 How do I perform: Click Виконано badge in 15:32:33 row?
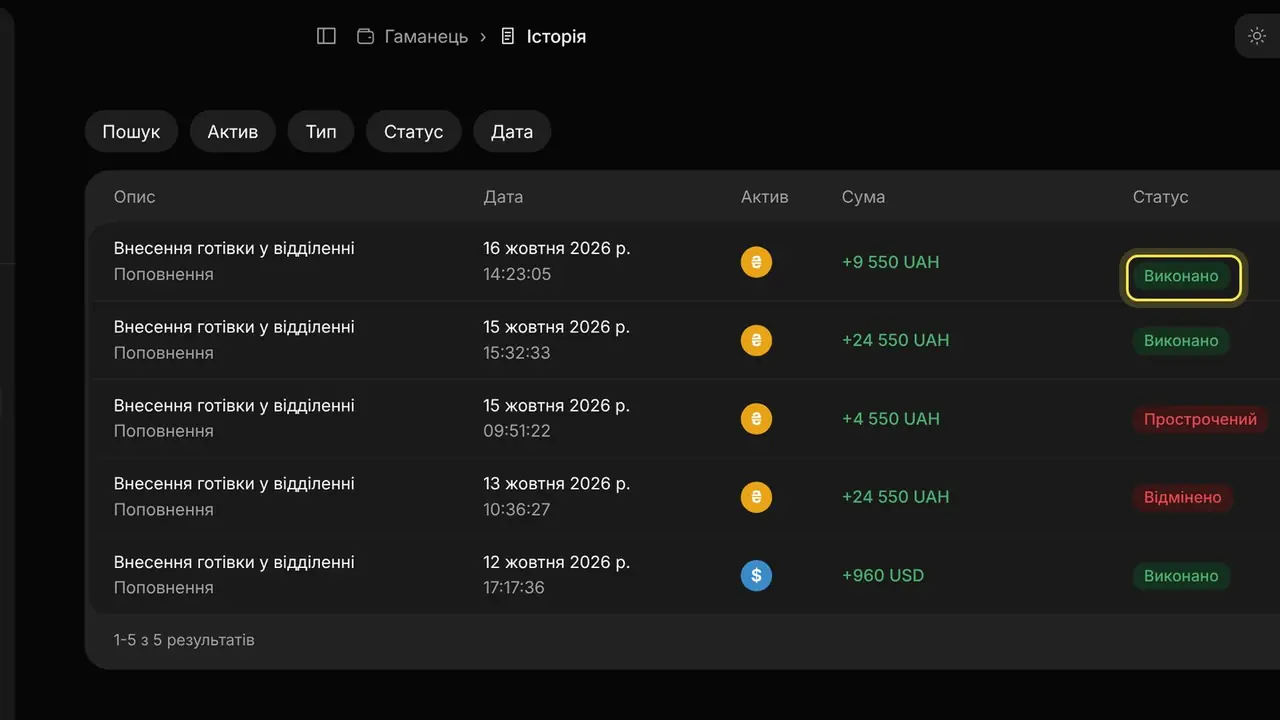click(x=1181, y=341)
